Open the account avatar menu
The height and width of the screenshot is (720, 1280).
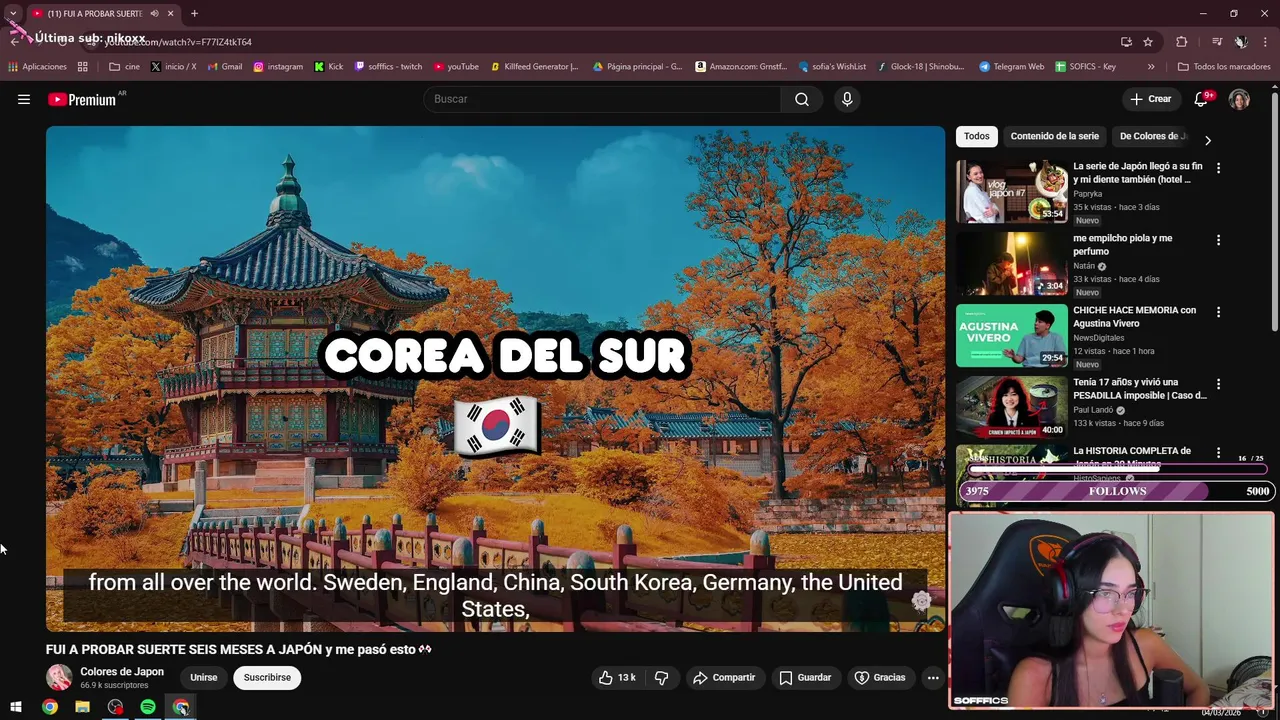pyautogui.click(x=1239, y=99)
